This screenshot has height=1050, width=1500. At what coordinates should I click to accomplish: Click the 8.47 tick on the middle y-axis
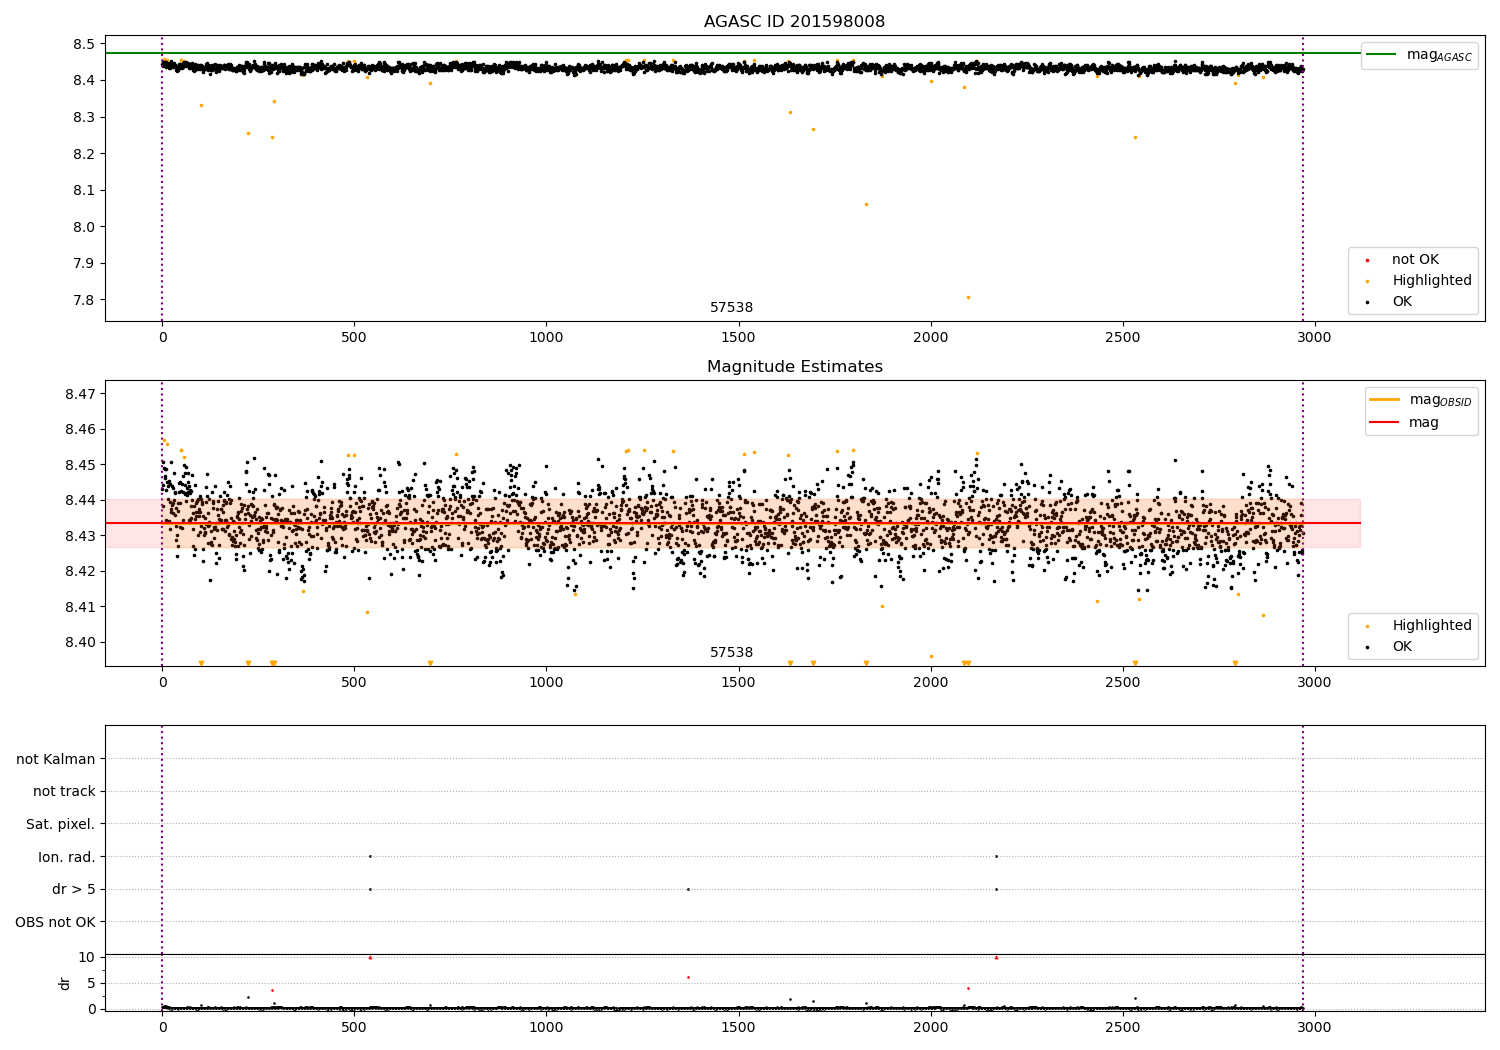80,394
